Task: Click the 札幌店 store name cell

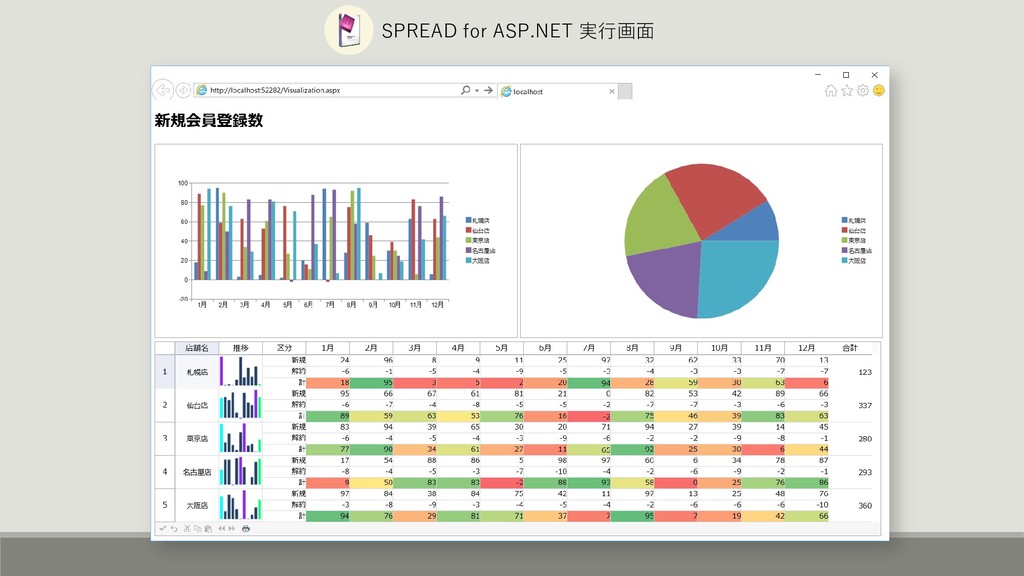Action: (197, 372)
